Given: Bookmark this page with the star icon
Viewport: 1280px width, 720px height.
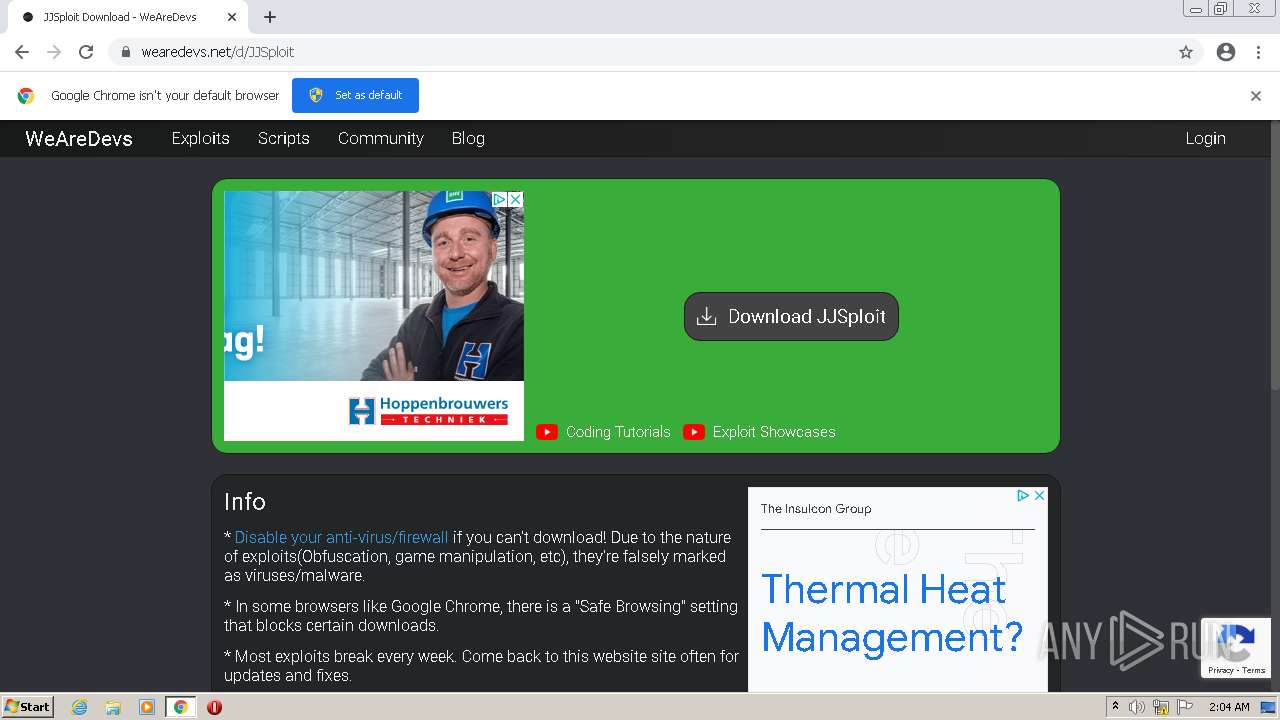Looking at the screenshot, I should point(1186,52).
